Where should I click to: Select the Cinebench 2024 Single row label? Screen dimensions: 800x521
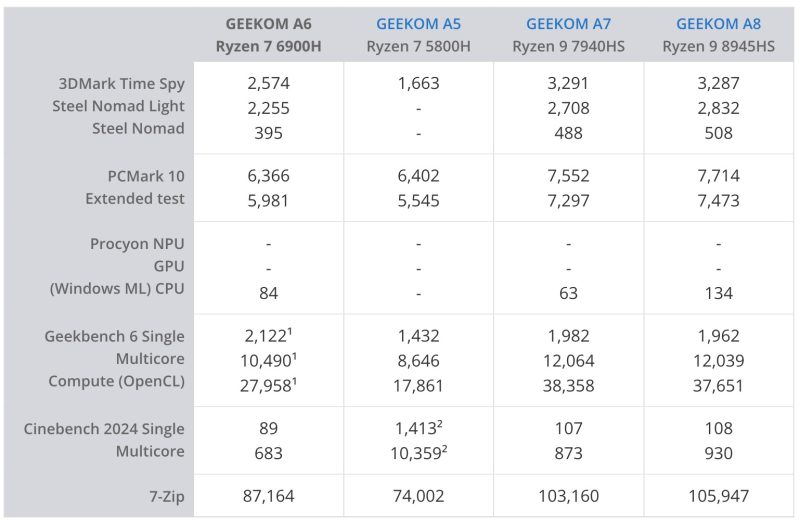click(x=105, y=429)
